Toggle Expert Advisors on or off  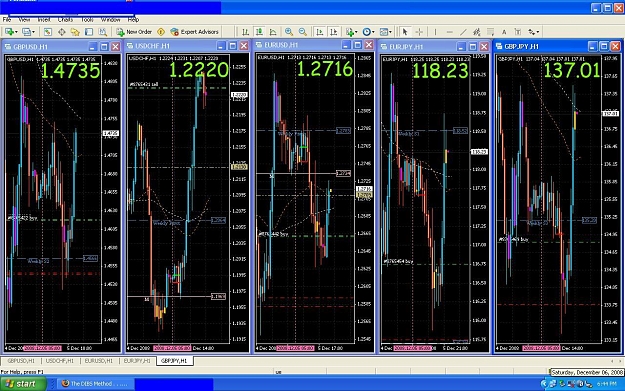(195, 32)
